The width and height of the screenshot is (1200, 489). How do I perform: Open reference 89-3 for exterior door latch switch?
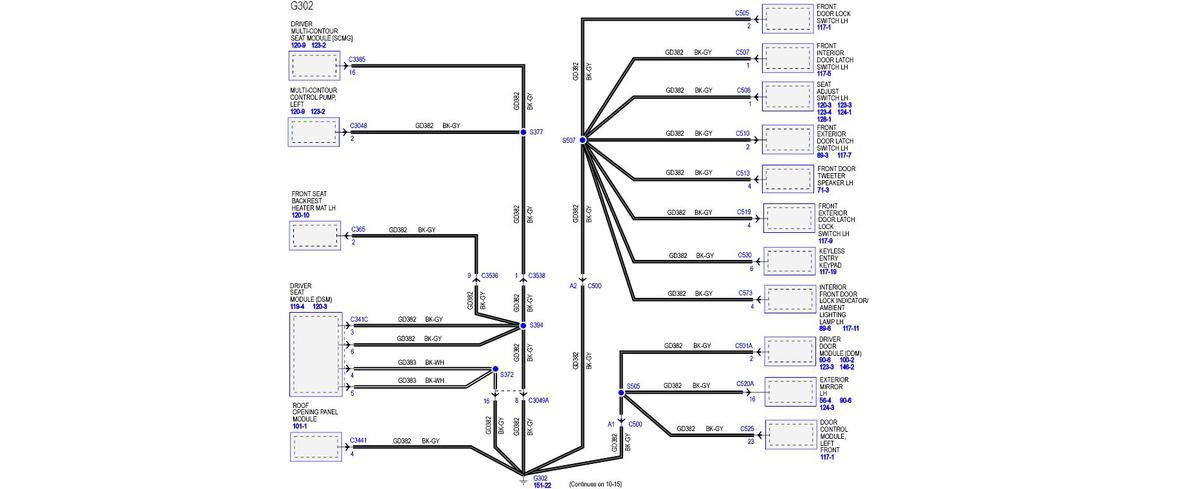coord(823,155)
